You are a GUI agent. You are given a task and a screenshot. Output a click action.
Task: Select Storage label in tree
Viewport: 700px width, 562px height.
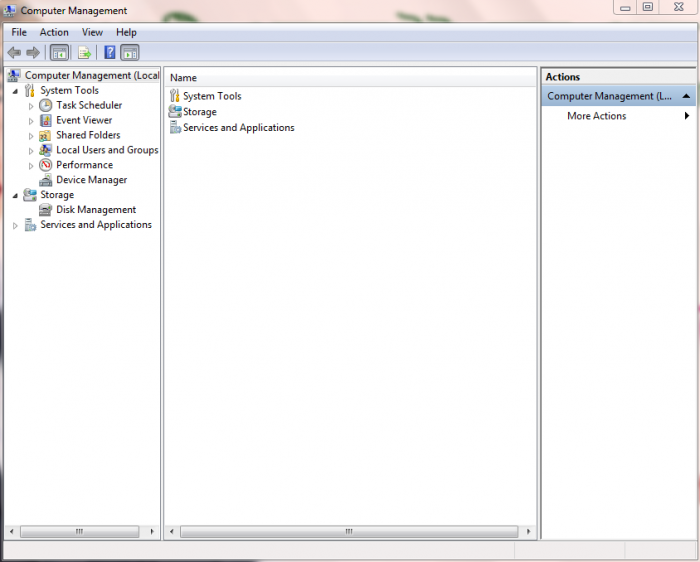(57, 195)
